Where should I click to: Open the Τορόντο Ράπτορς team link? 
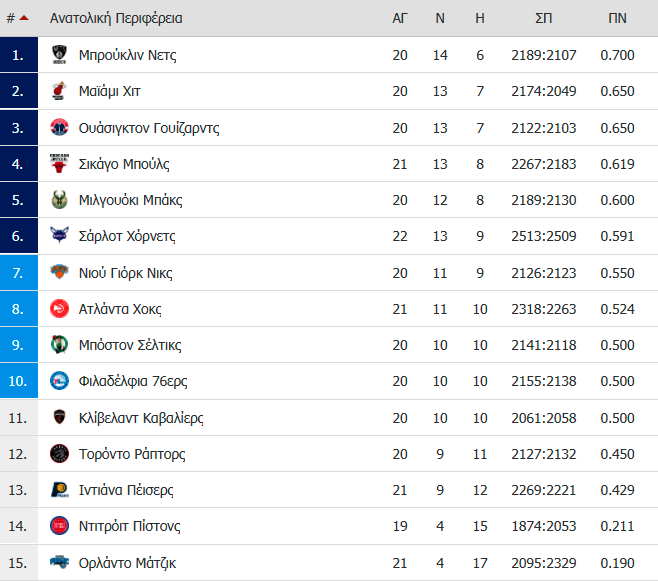(x=132, y=454)
